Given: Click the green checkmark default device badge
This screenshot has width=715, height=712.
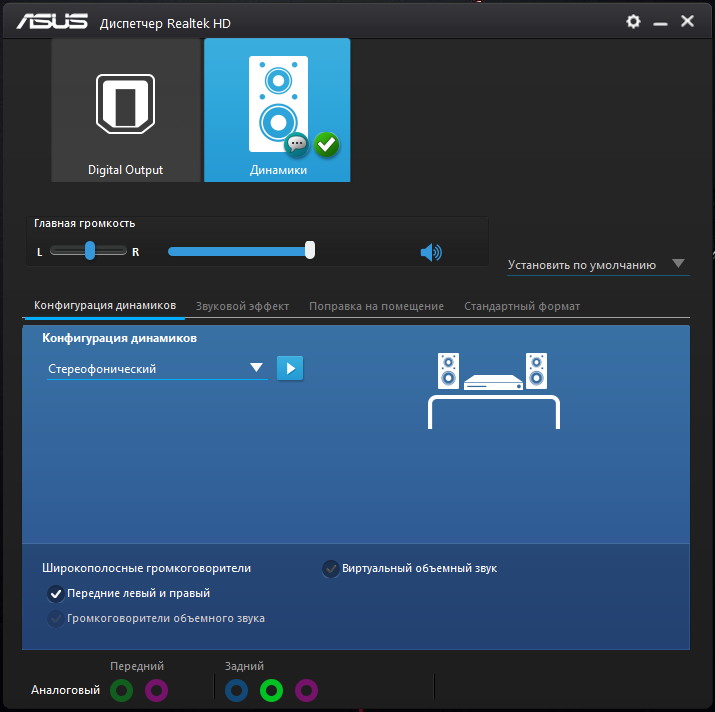Looking at the screenshot, I should 326,145.
